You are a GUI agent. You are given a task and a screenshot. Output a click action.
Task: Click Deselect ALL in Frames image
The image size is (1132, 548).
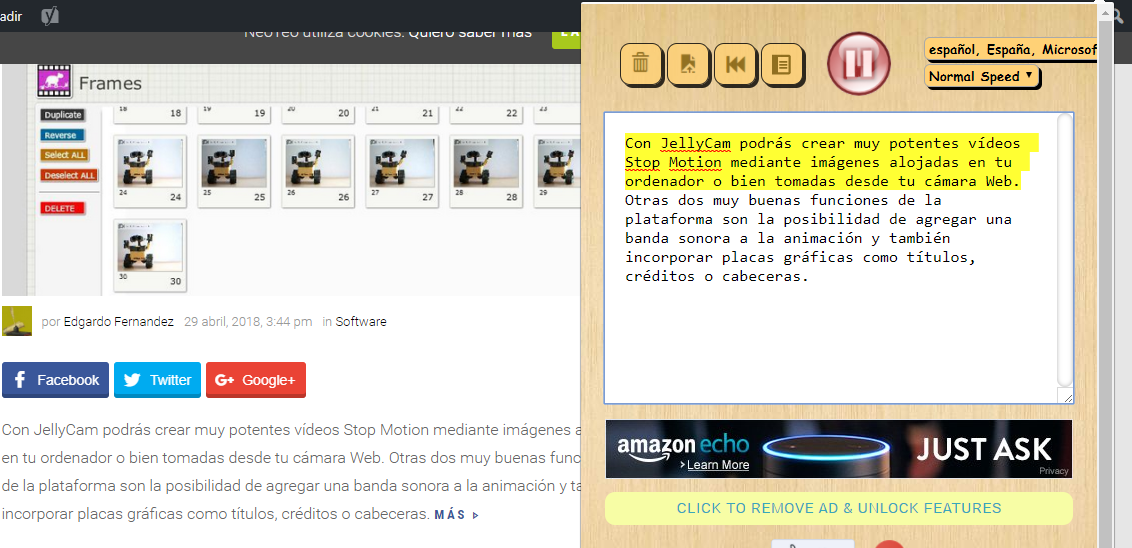pyautogui.click(x=69, y=175)
